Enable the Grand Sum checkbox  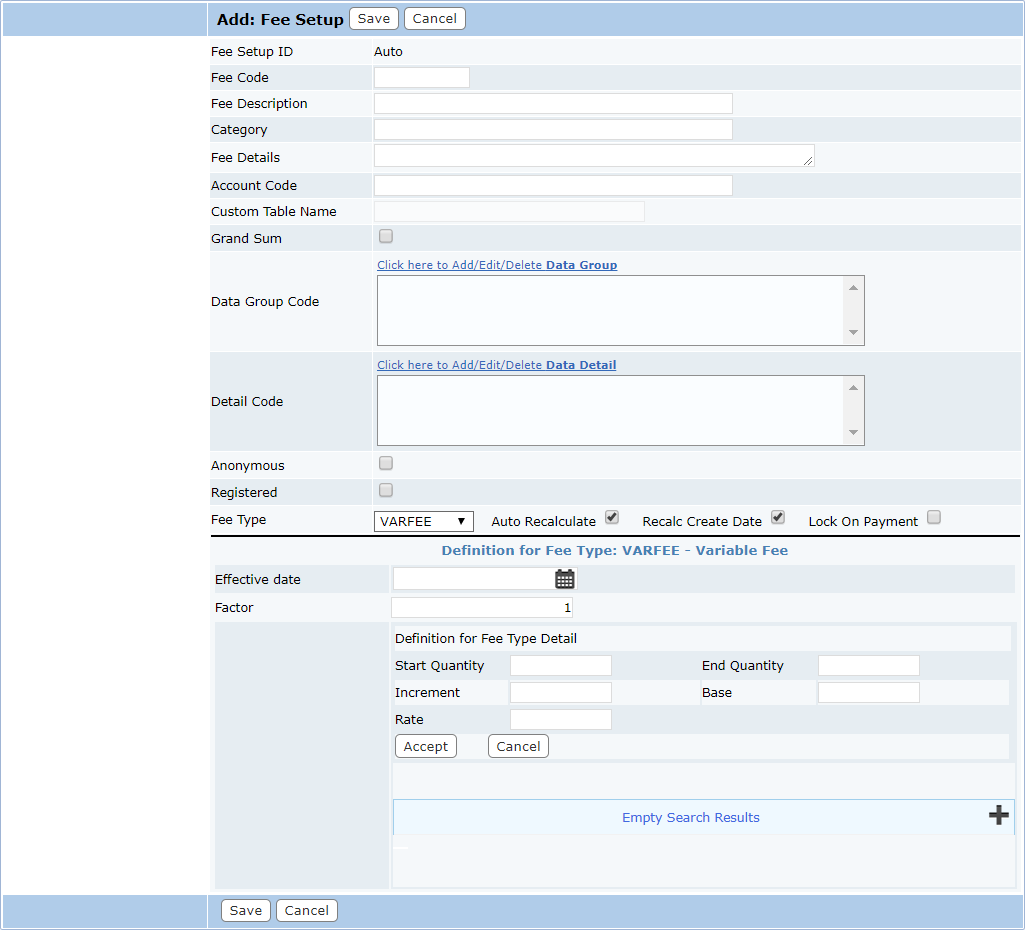[386, 236]
